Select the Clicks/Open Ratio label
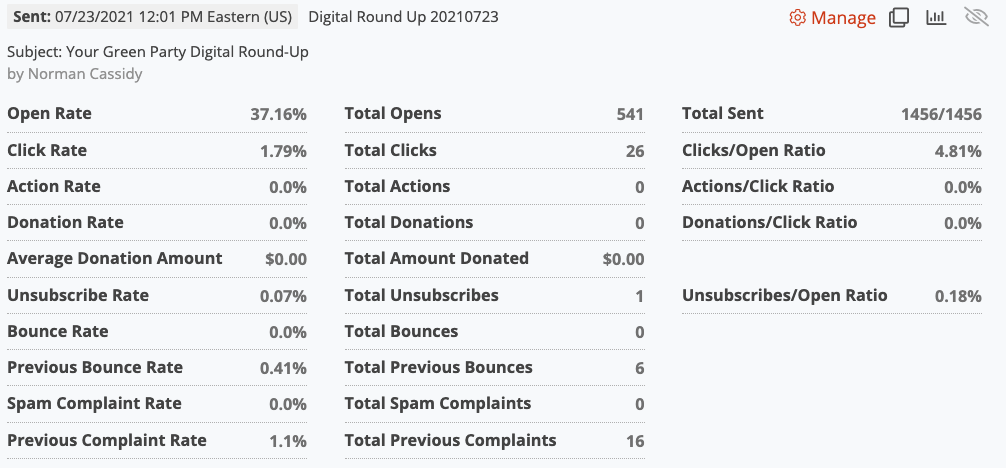The height and width of the screenshot is (468, 1006). tap(754, 150)
